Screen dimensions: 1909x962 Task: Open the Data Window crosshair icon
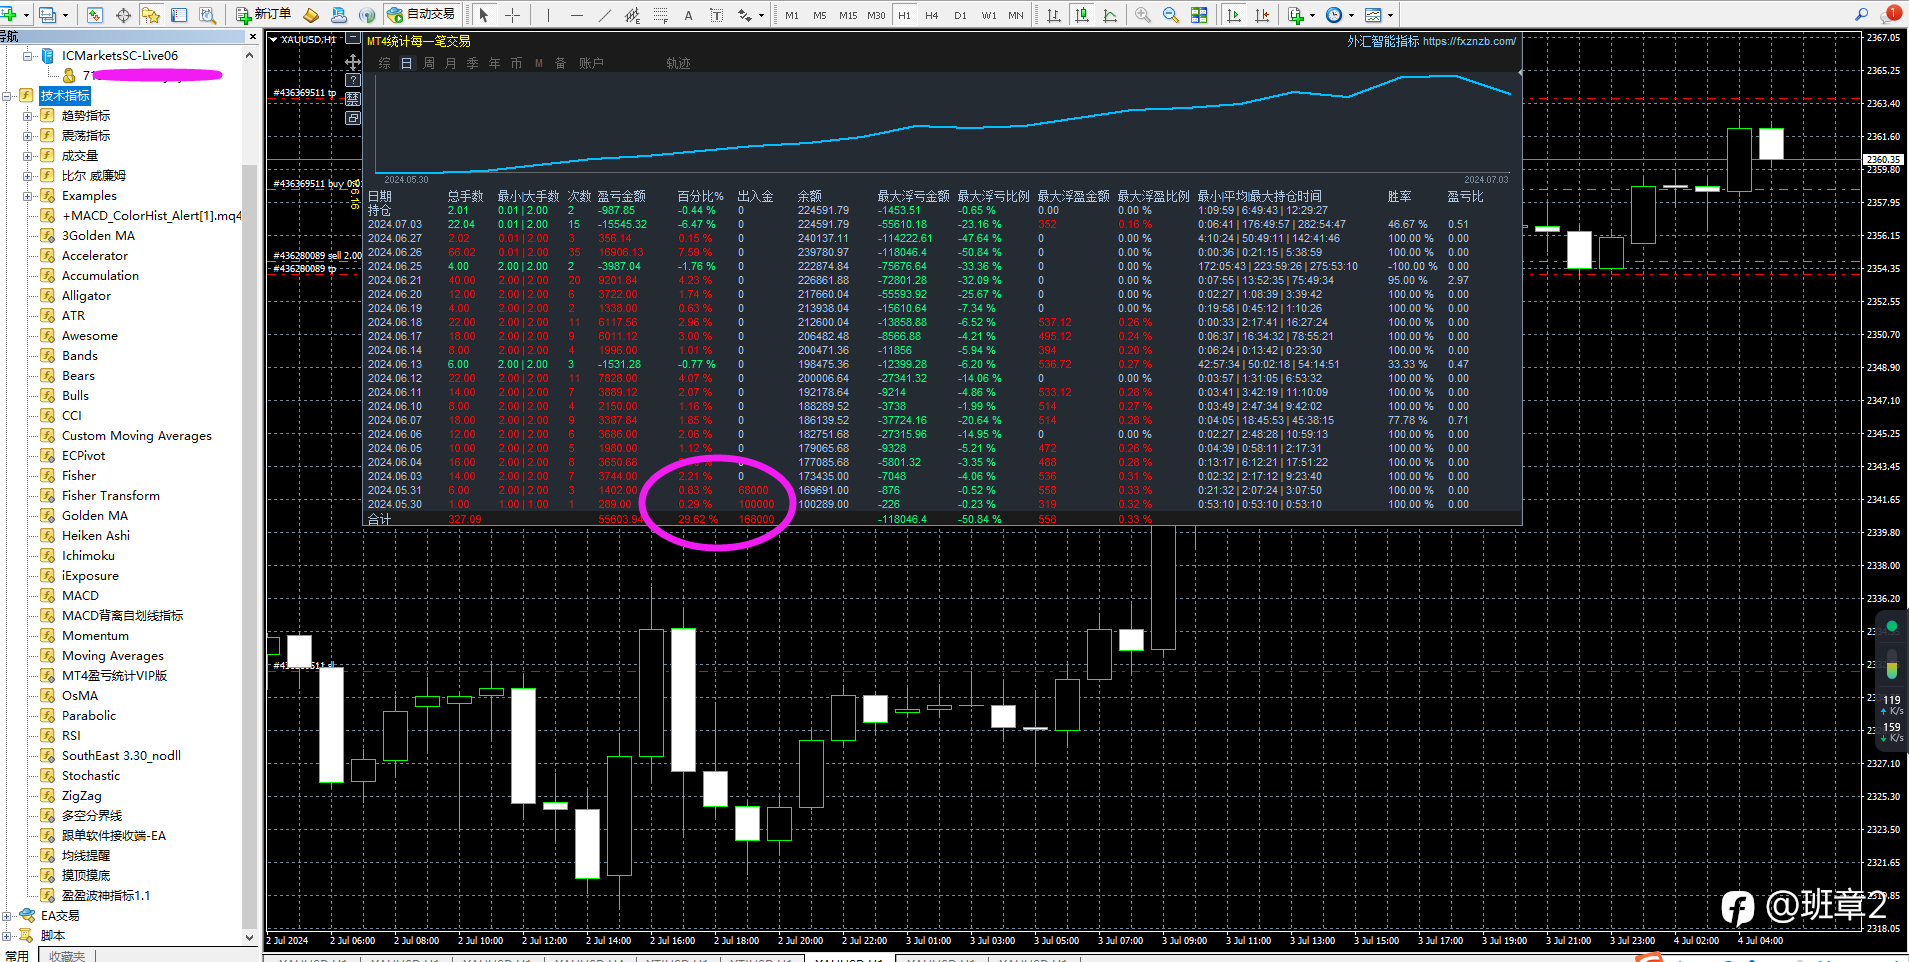coord(123,15)
